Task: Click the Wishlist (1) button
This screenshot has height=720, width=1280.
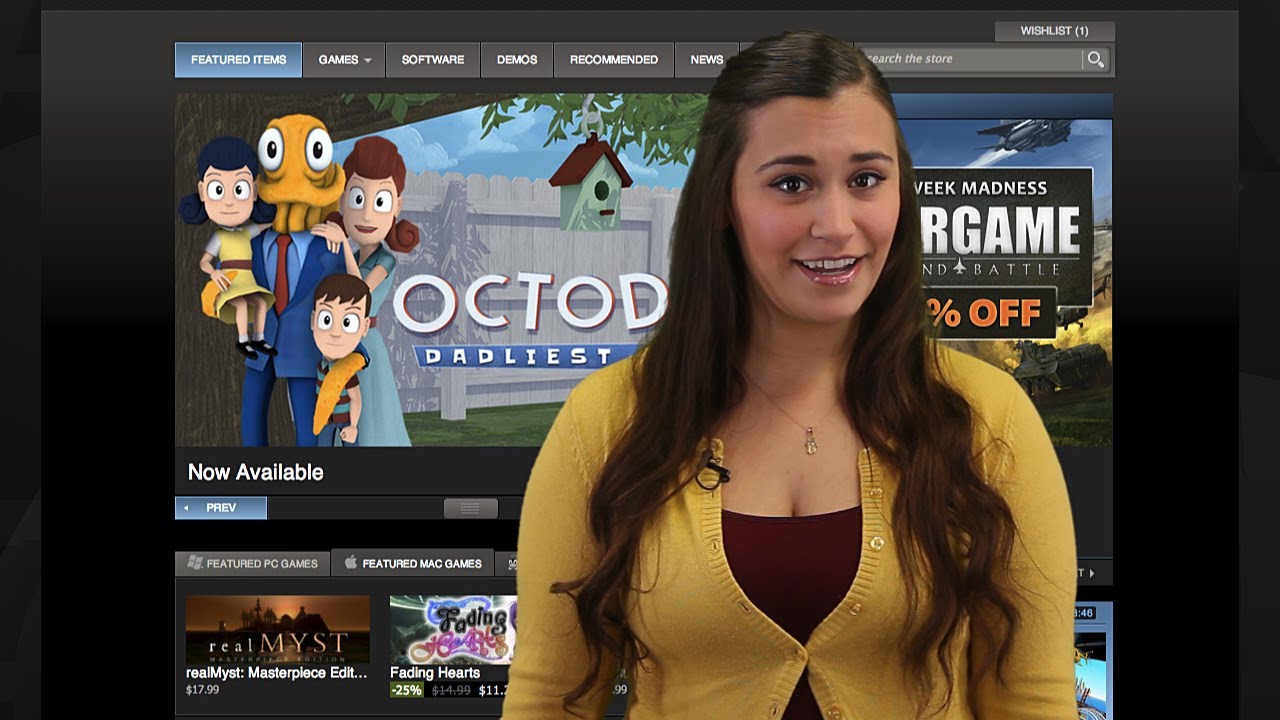Action: (1054, 31)
